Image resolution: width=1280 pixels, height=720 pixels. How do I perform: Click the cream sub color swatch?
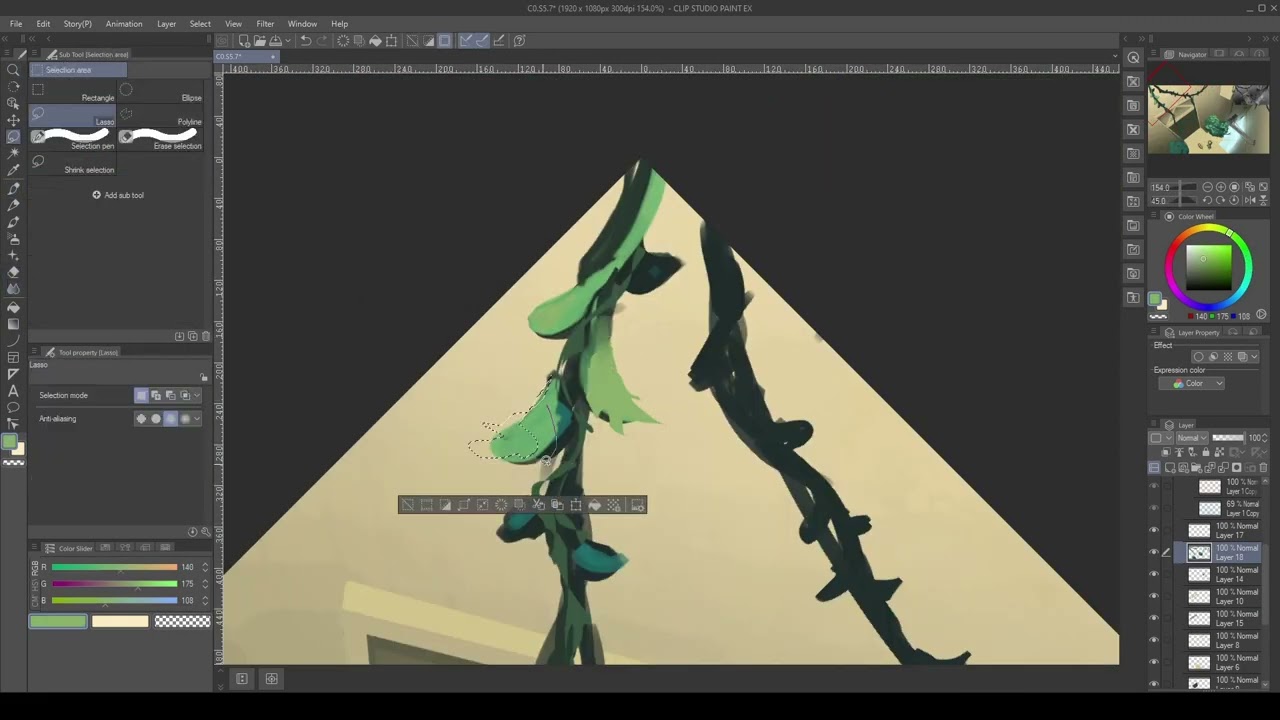tap(120, 622)
